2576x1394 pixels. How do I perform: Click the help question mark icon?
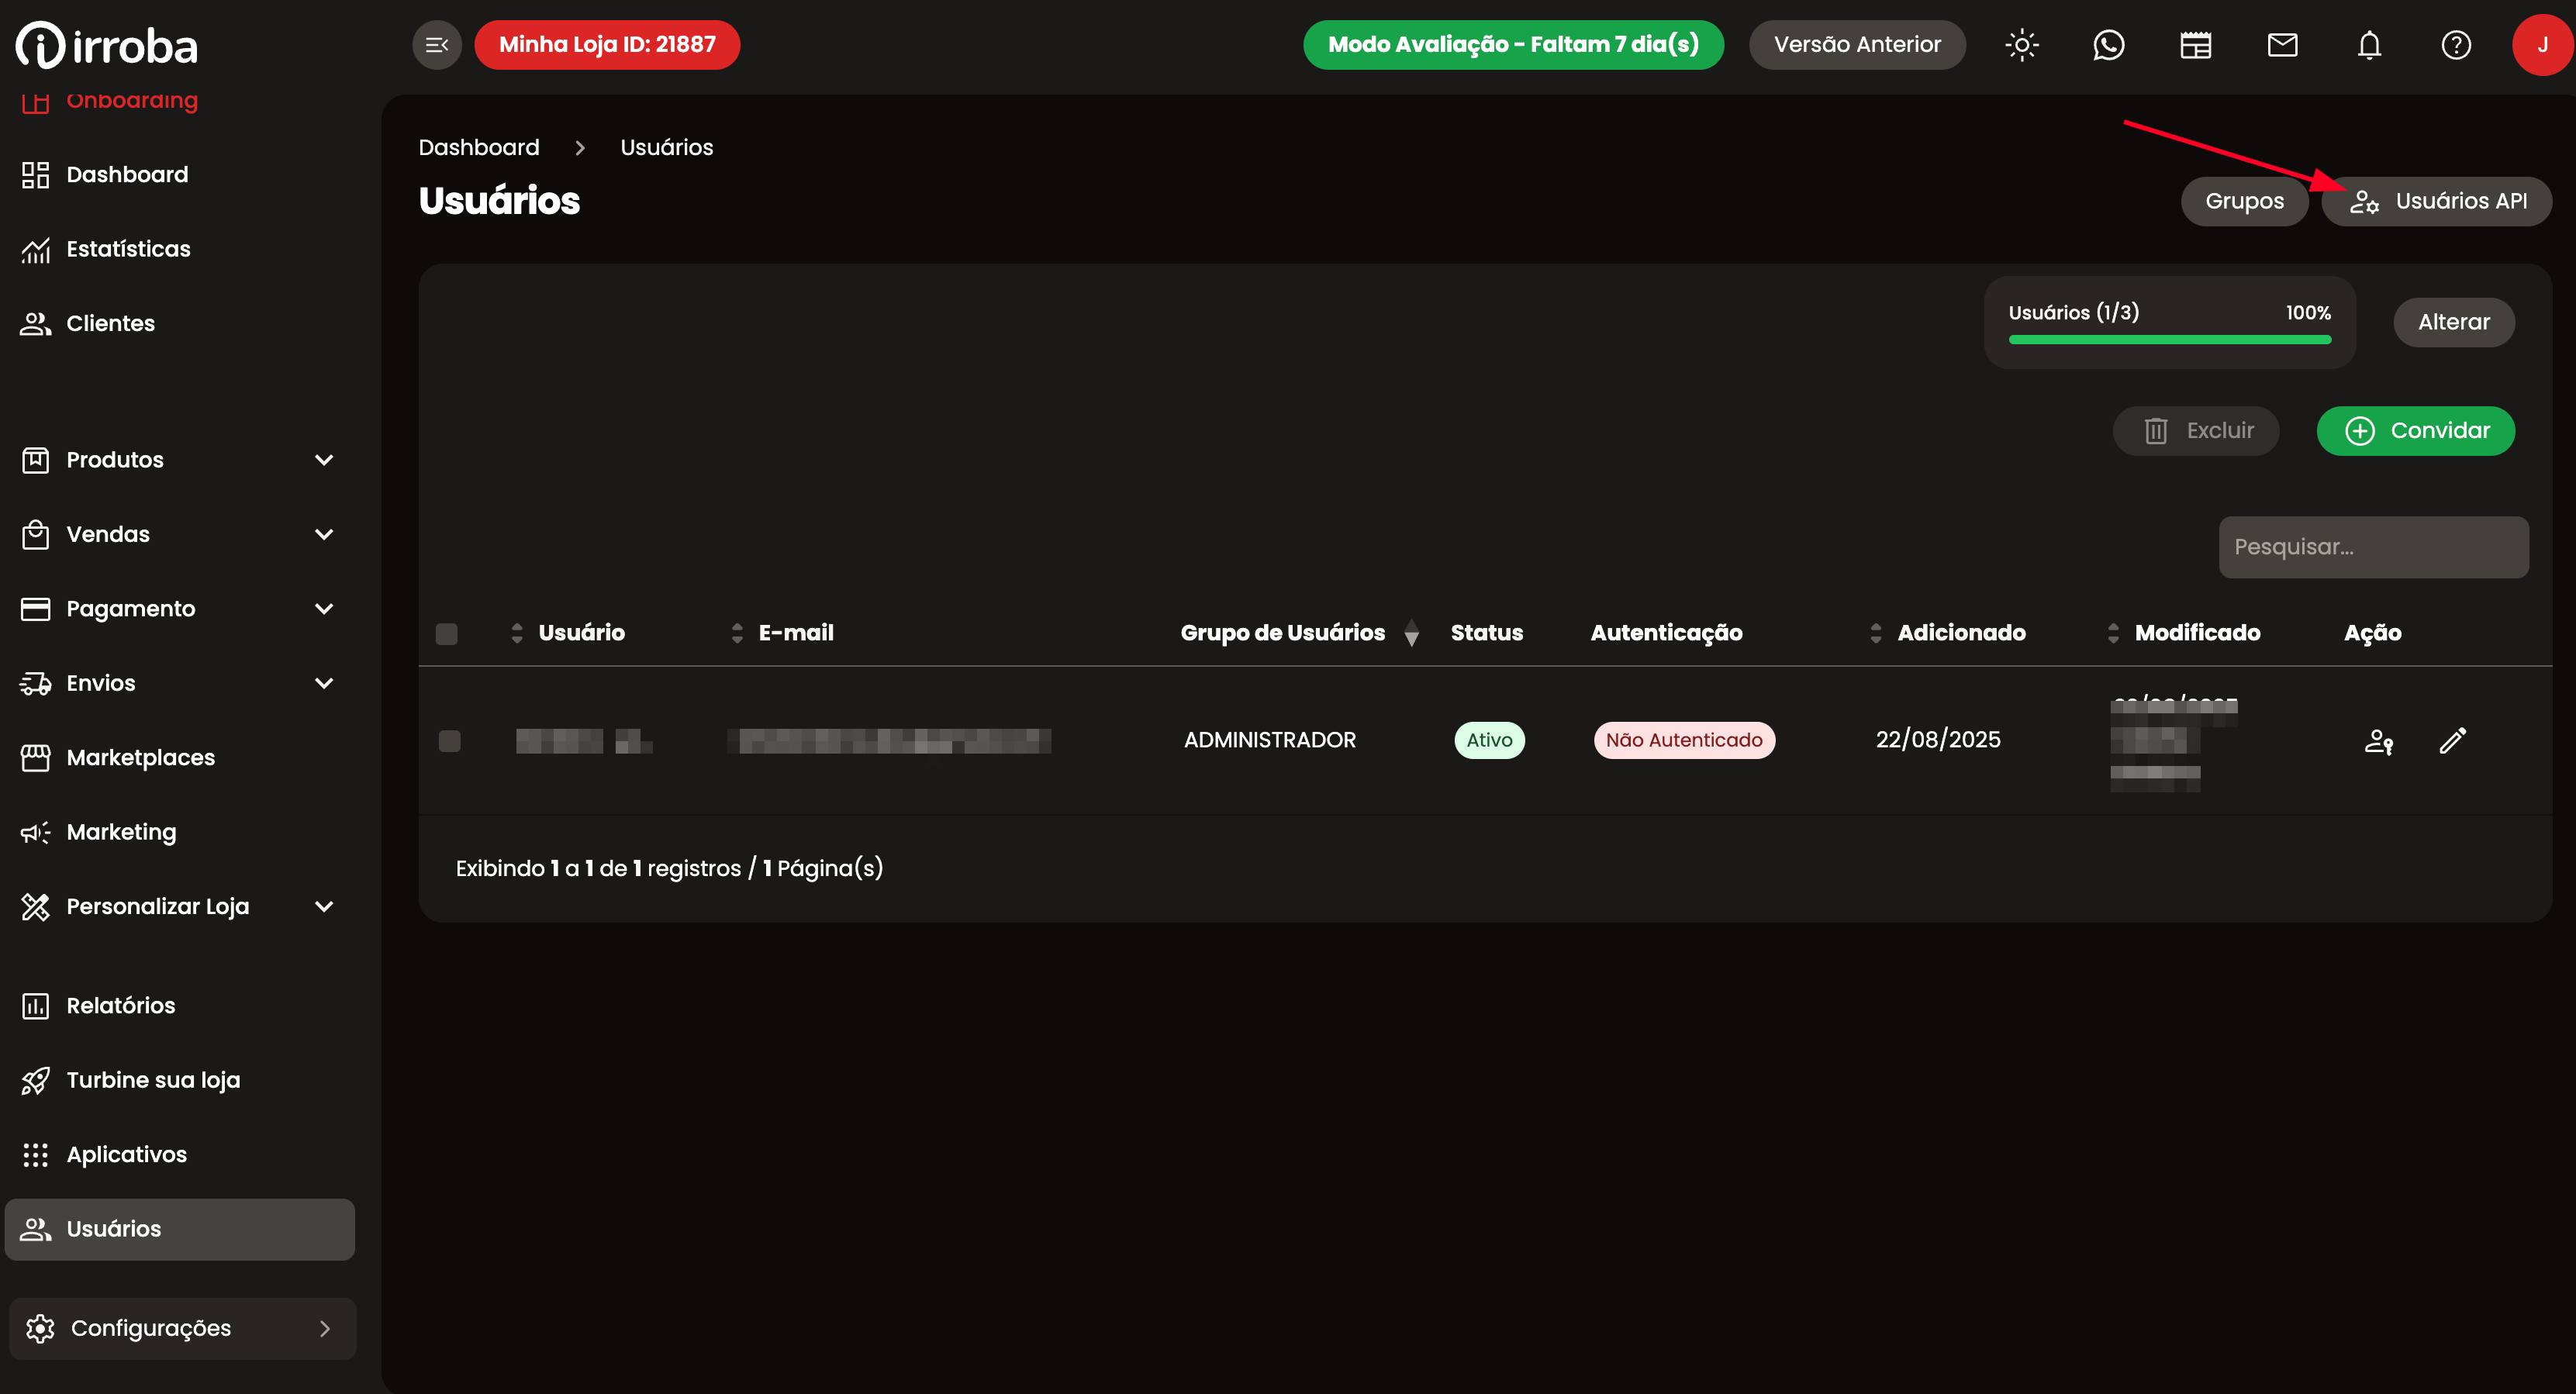(x=2455, y=45)
